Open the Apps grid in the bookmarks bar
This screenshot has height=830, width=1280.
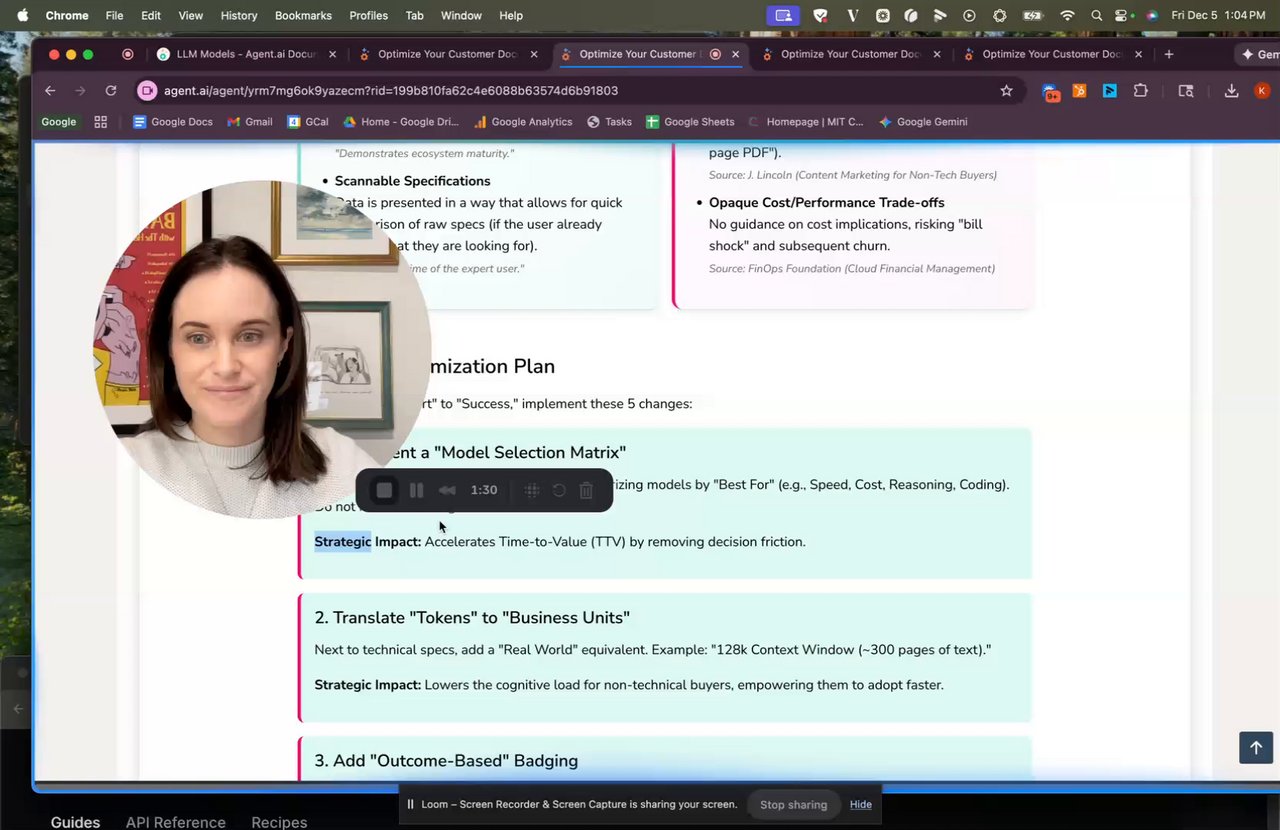(x=100, y=122)
